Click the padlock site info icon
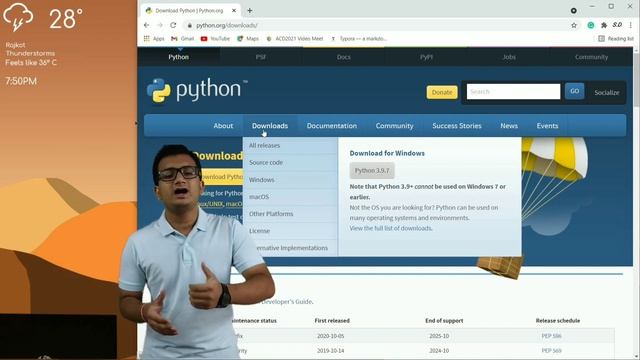The width and height of the screenshot is (640, 360). (x=189, y=25)
